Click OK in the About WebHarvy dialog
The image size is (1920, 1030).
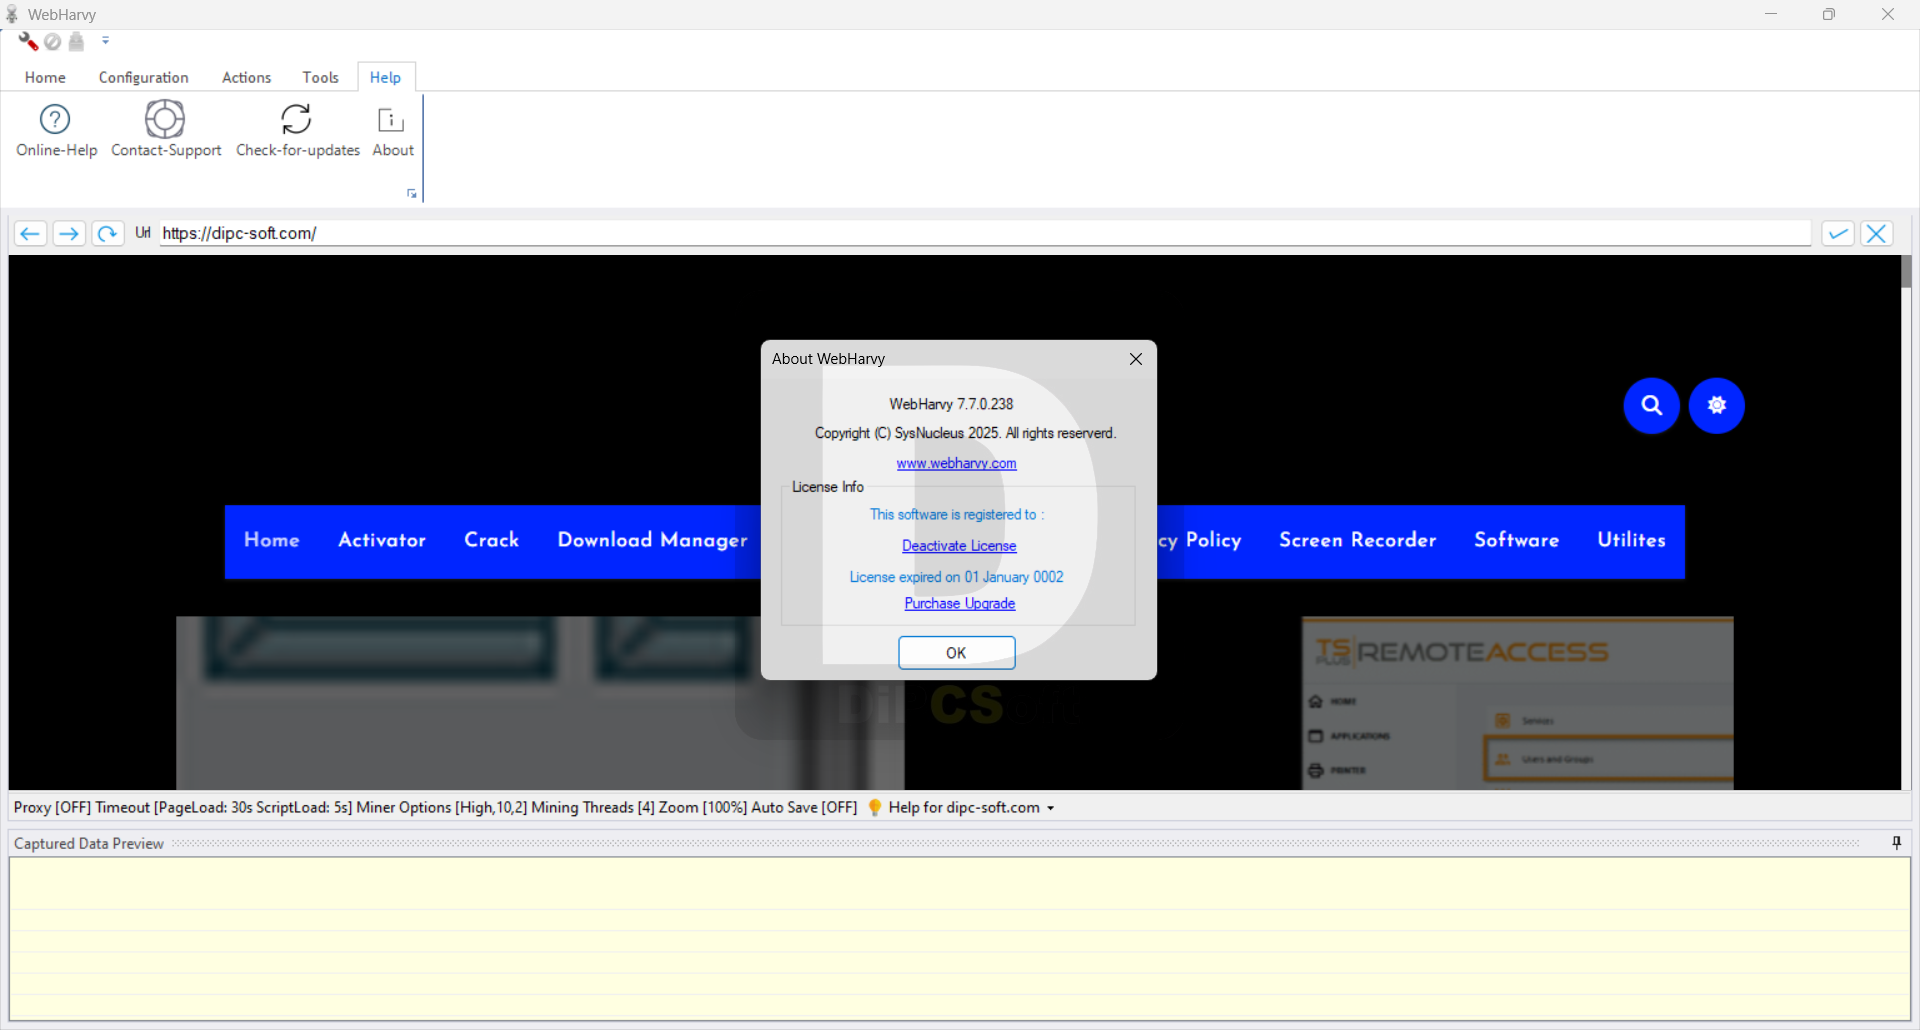pos(956,653)
